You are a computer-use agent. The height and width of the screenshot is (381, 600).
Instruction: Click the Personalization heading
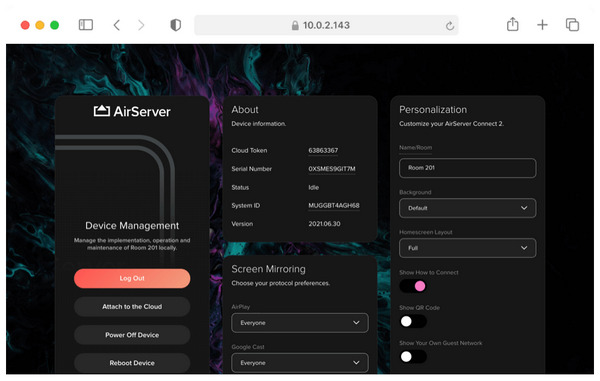point(433,110)
